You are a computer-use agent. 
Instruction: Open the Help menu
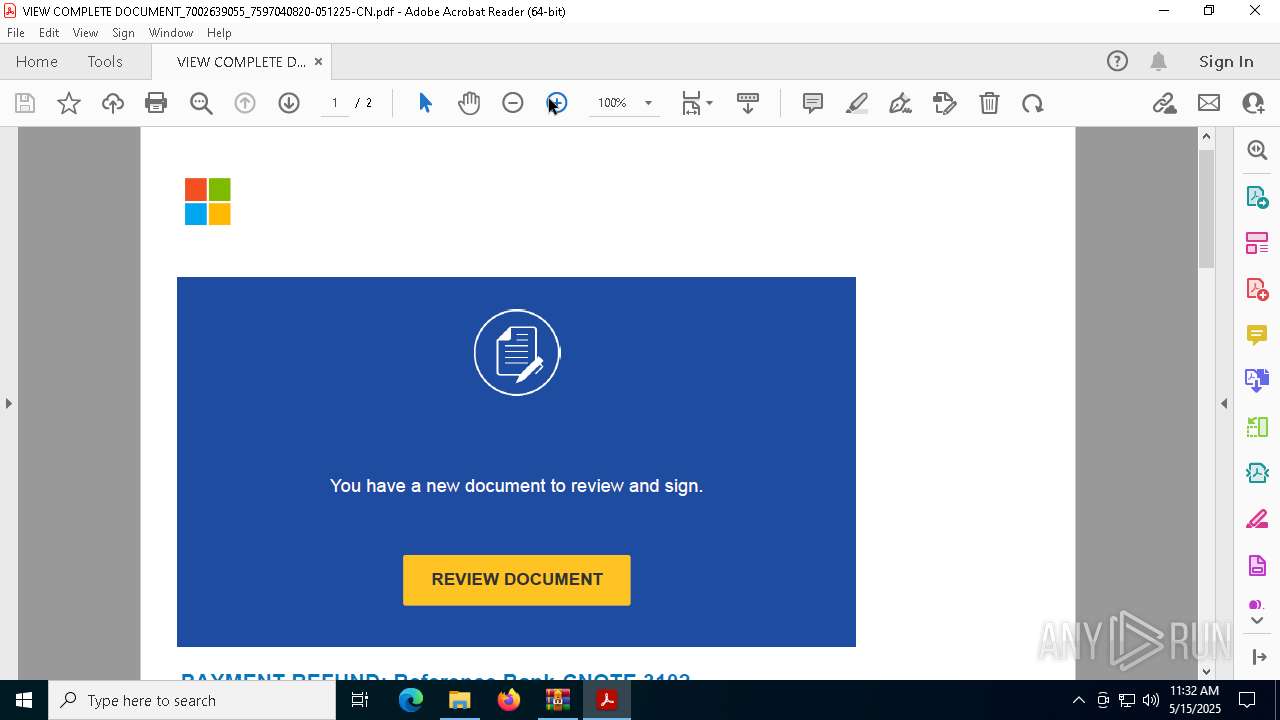click(x=219, y=32)
